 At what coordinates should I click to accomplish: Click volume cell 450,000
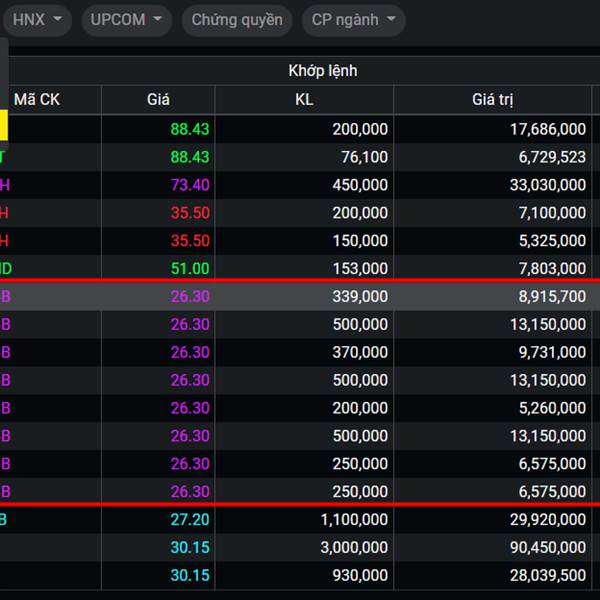coord(360,185)
